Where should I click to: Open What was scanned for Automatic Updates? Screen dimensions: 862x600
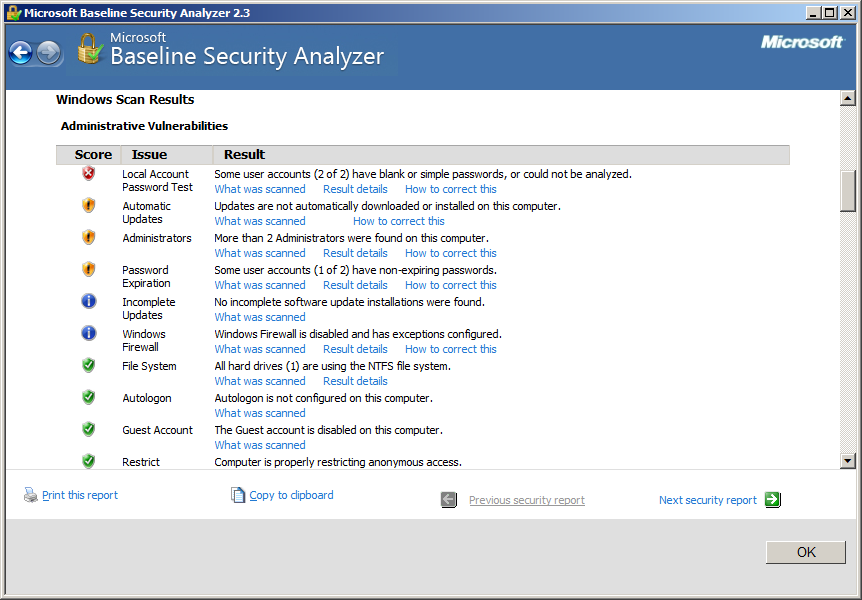(x=260, y=221)
